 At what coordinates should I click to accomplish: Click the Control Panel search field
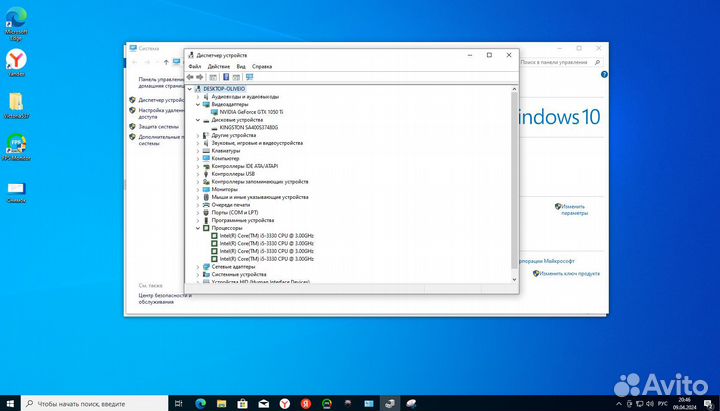click(560, 62)
